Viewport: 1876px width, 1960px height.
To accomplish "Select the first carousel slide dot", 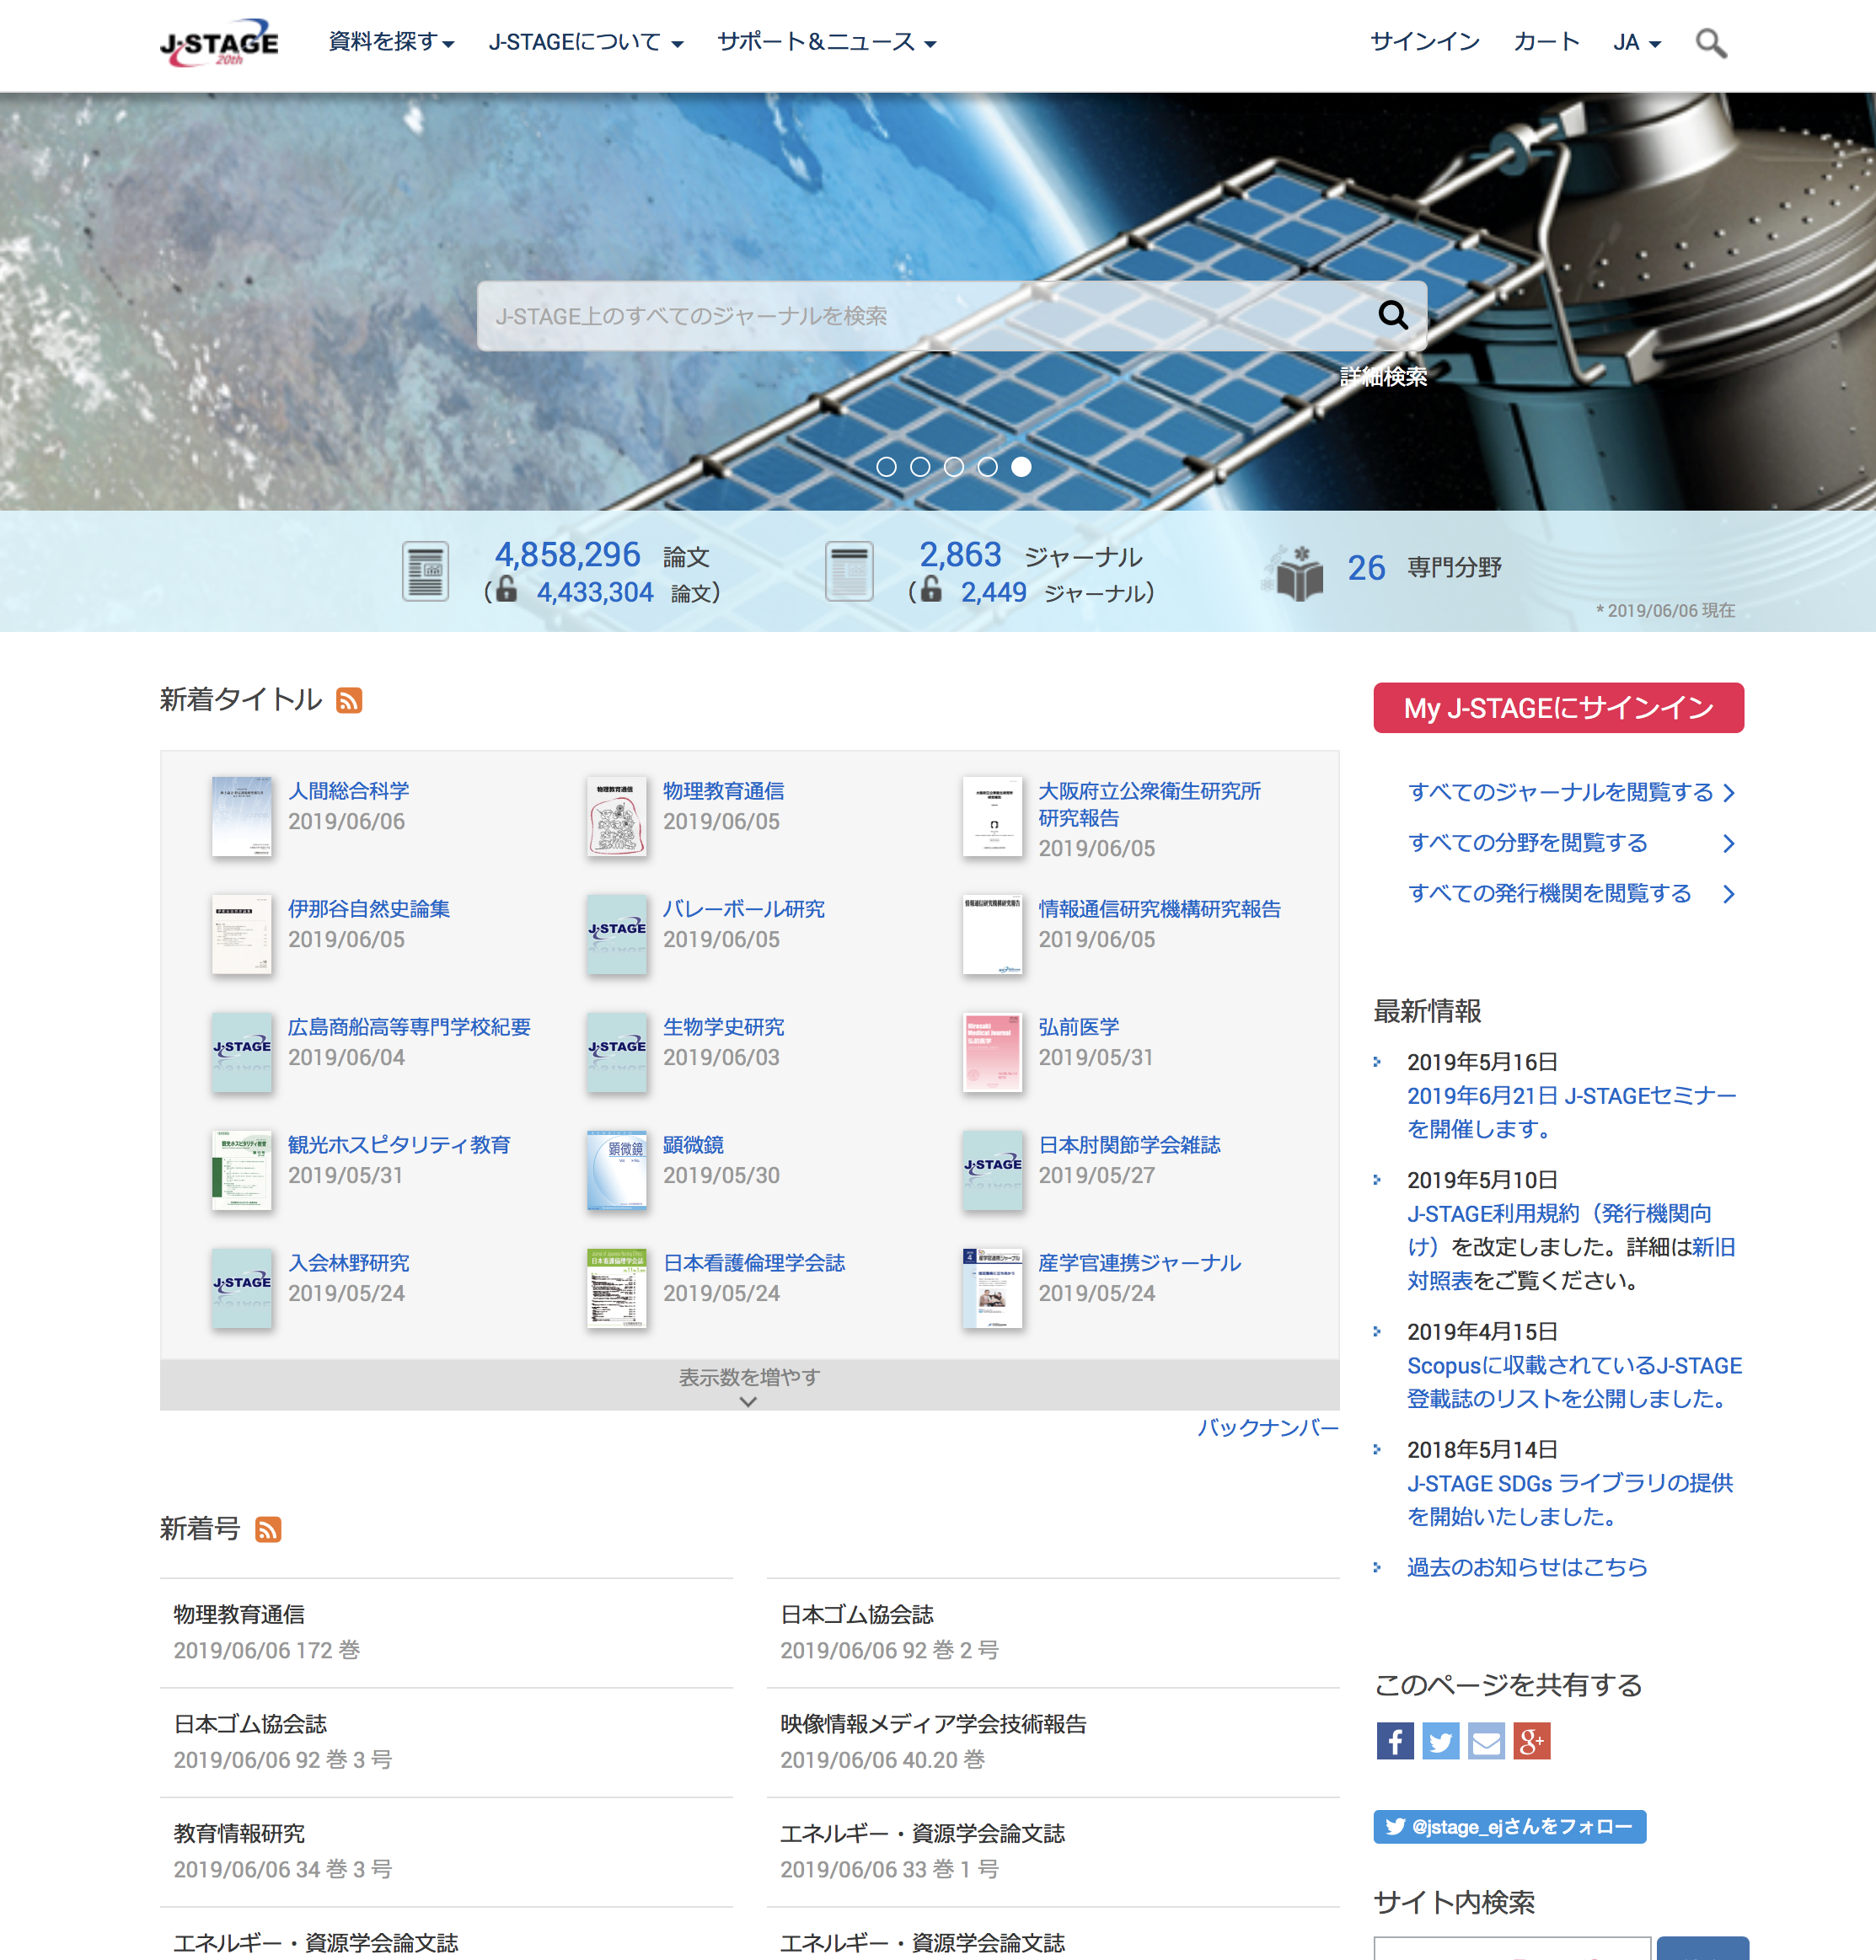I will click(886, 467).
